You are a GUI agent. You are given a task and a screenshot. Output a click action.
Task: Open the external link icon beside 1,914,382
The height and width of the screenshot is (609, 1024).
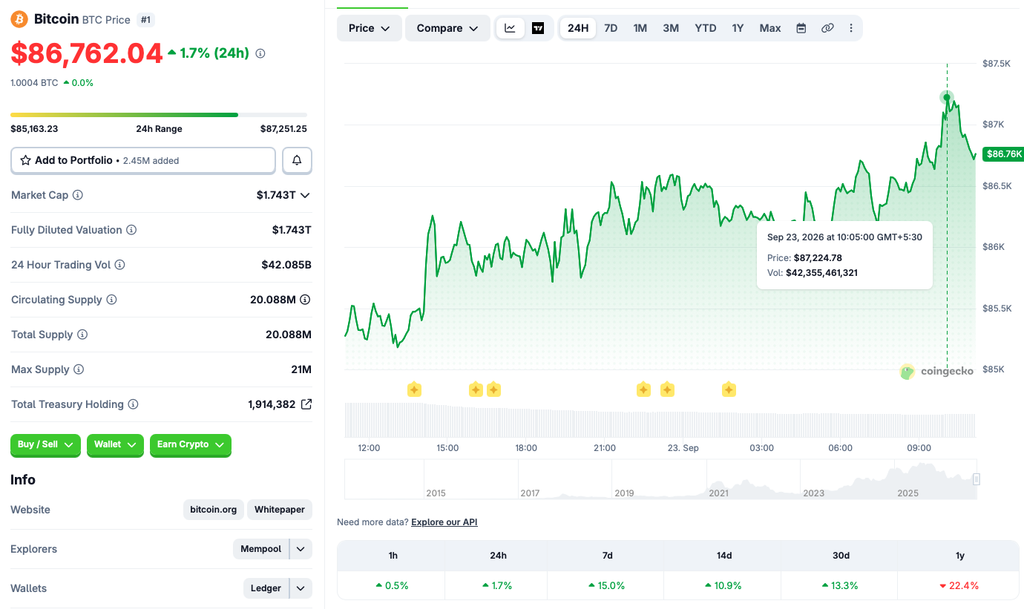[306, 404]
